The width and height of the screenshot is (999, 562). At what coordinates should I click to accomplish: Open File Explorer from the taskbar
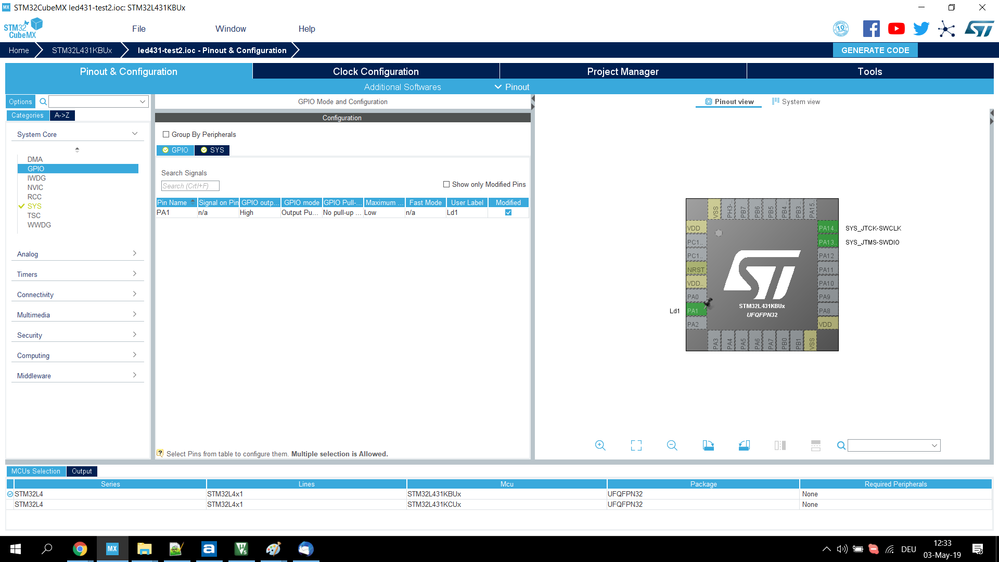point(144,549)
